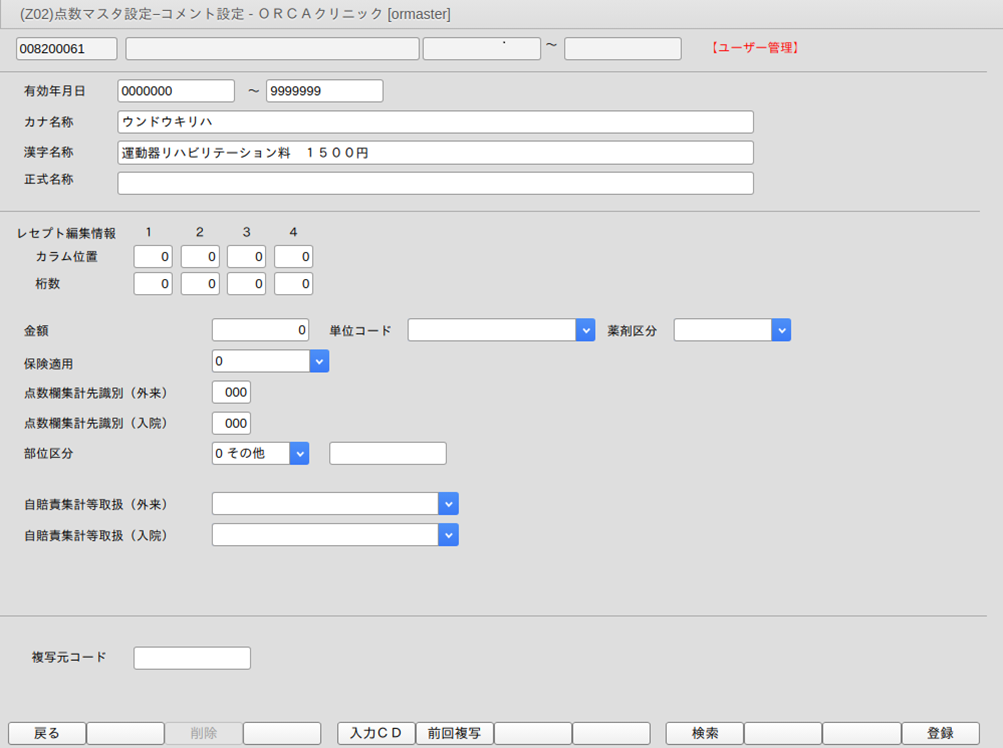Open the 単位コード dropdown

pyautogui.click(x=585, y=330)
